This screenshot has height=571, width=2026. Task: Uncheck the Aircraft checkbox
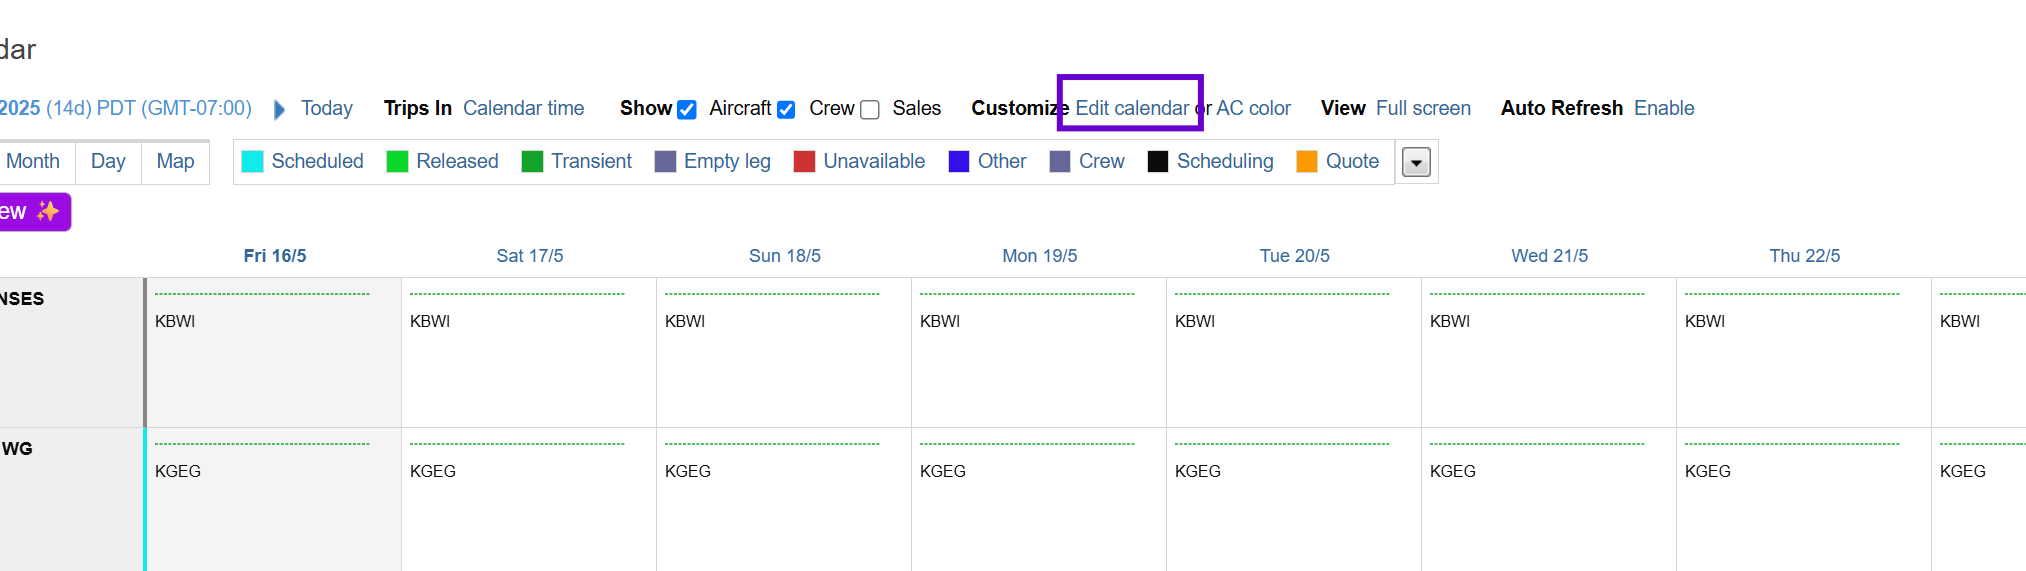pyautogui.click(x=687, y=110)
